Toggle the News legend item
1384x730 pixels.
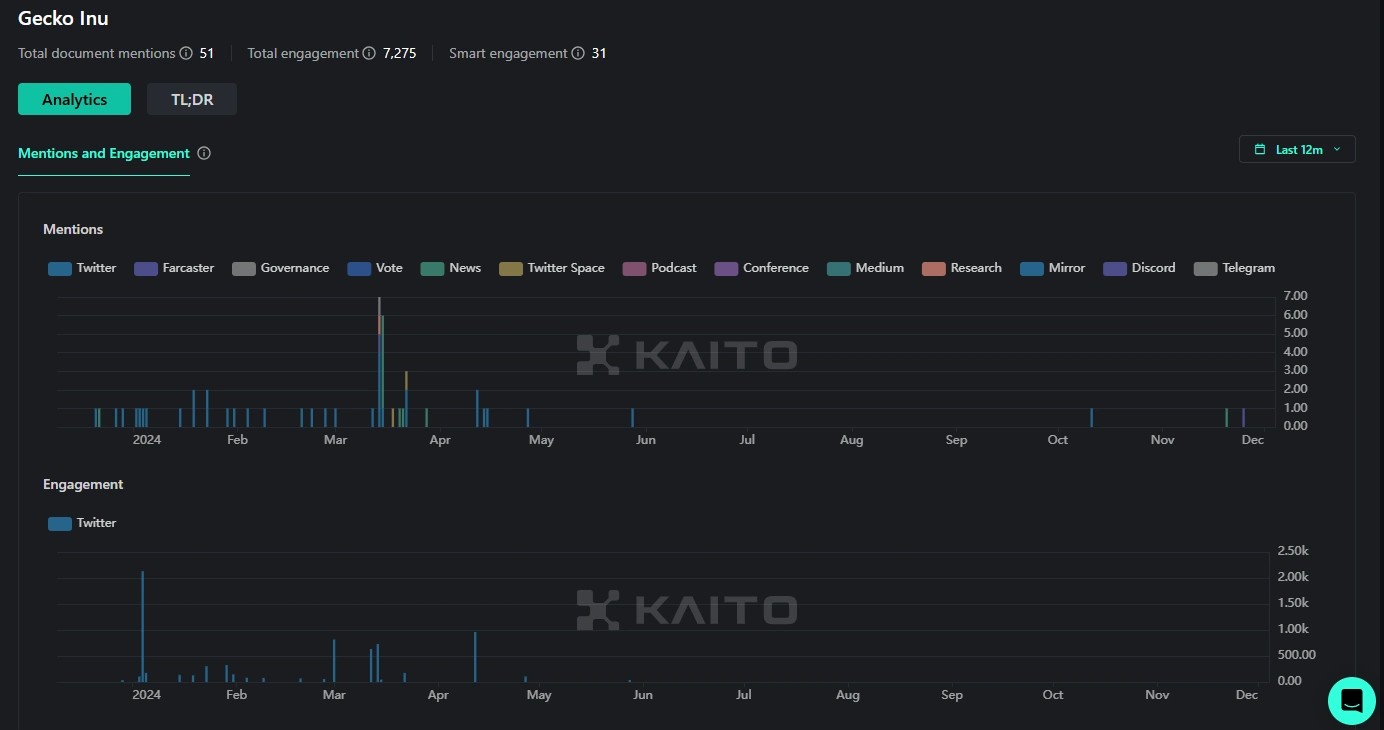451,268
